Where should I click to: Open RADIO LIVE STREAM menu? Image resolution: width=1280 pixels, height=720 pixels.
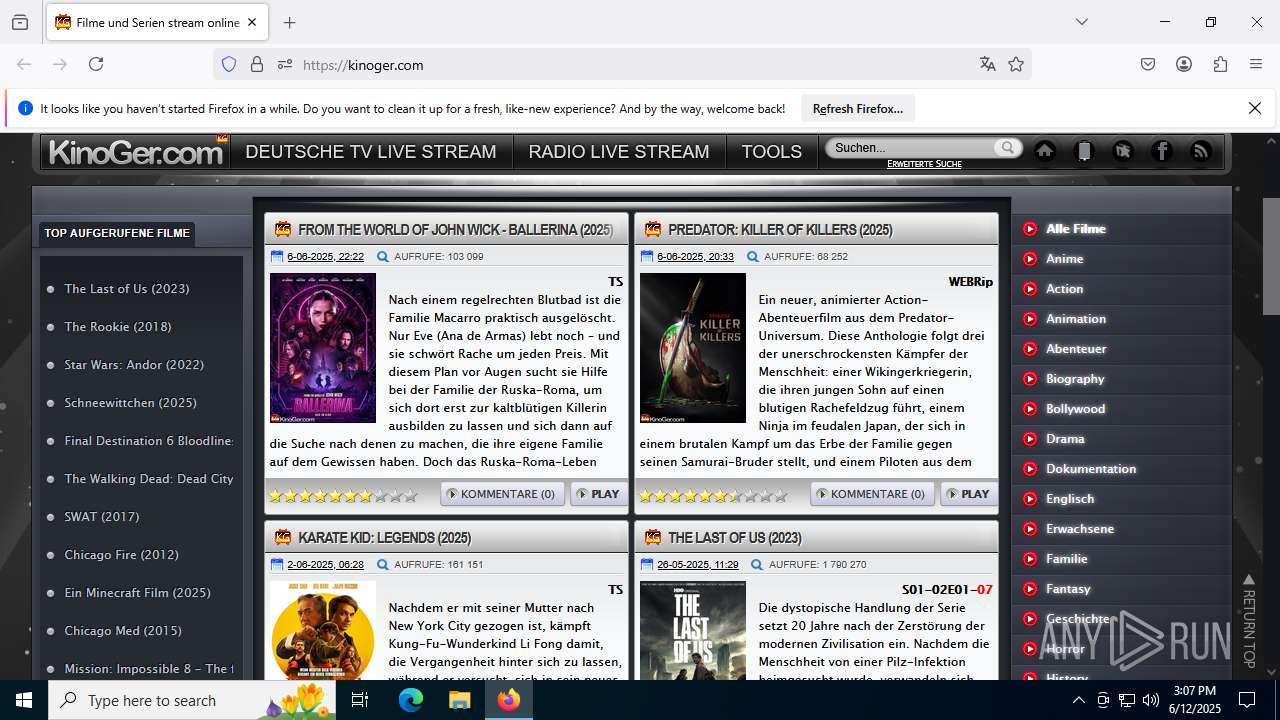click(619, 152)
